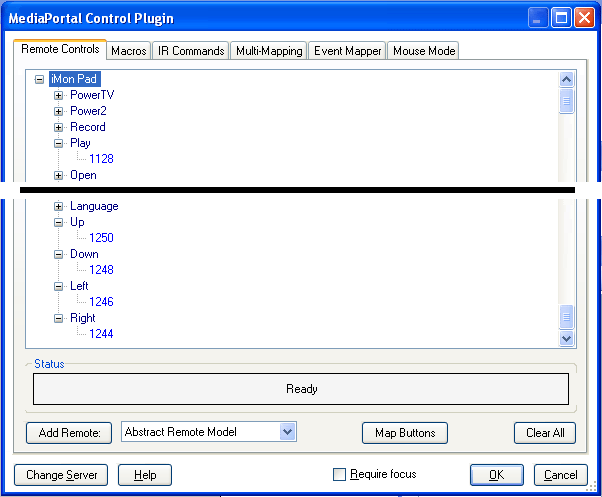
Task: Click the Map Buttons button
Action: click(405, 433)
